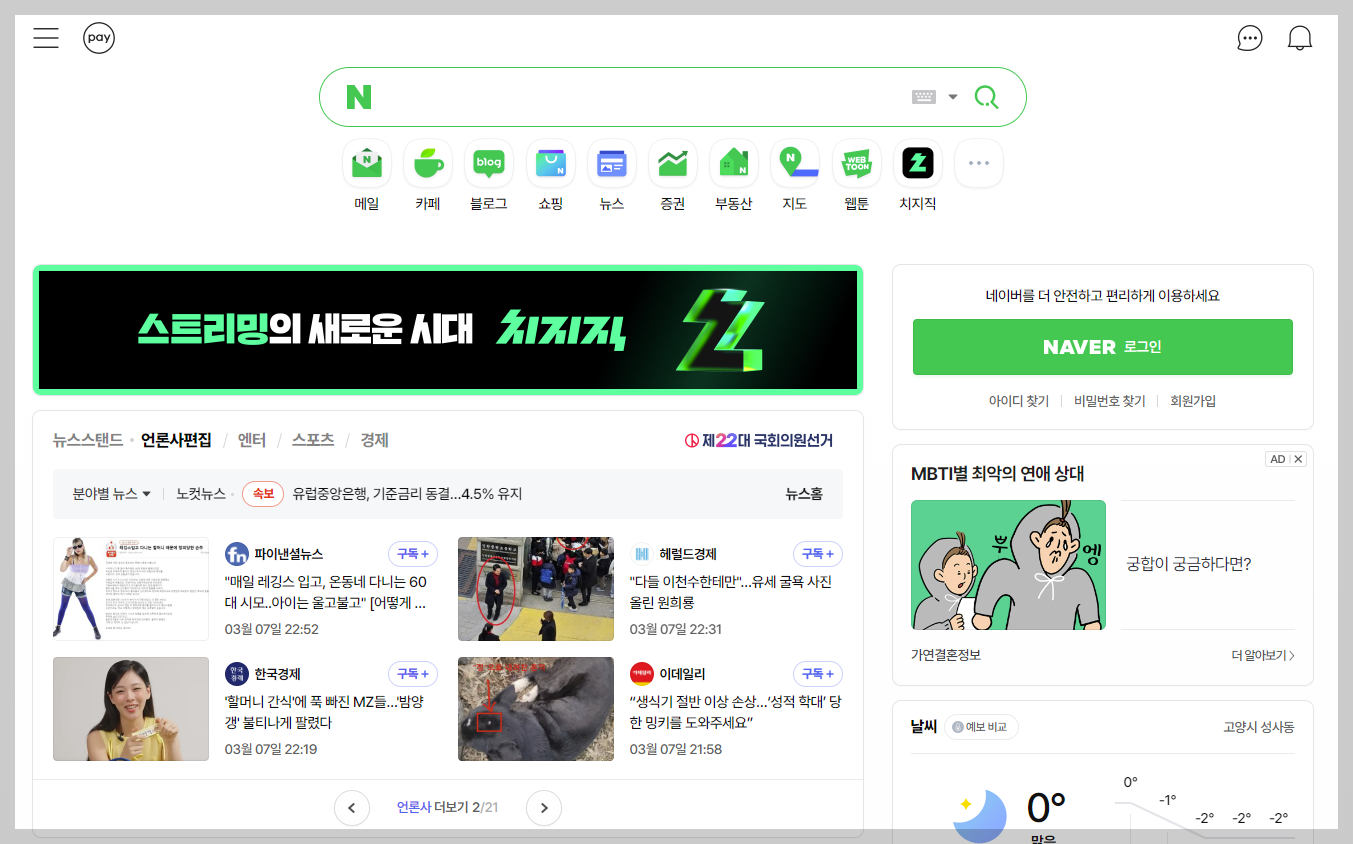Open Naver Pay icon

coord(99,39)
